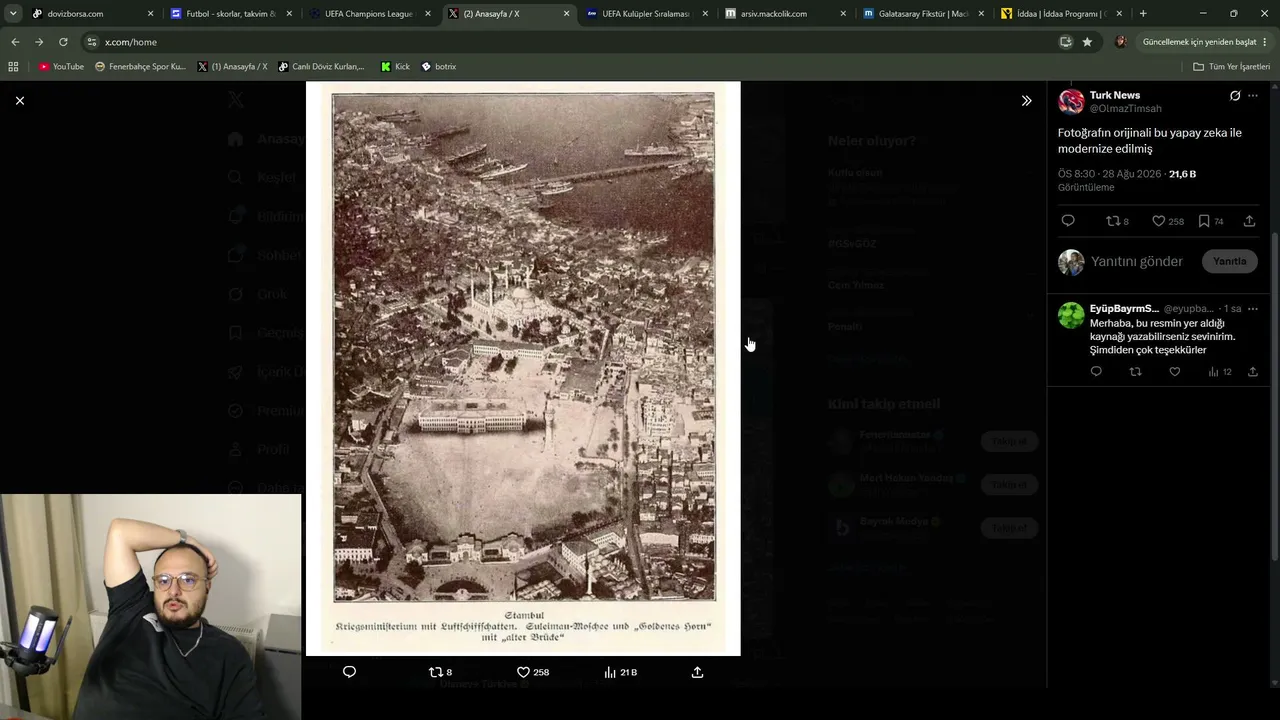The image size is (1280, 720).
Task: Click share icon below the enlarged photo
Action: click(x=697, y=672)
